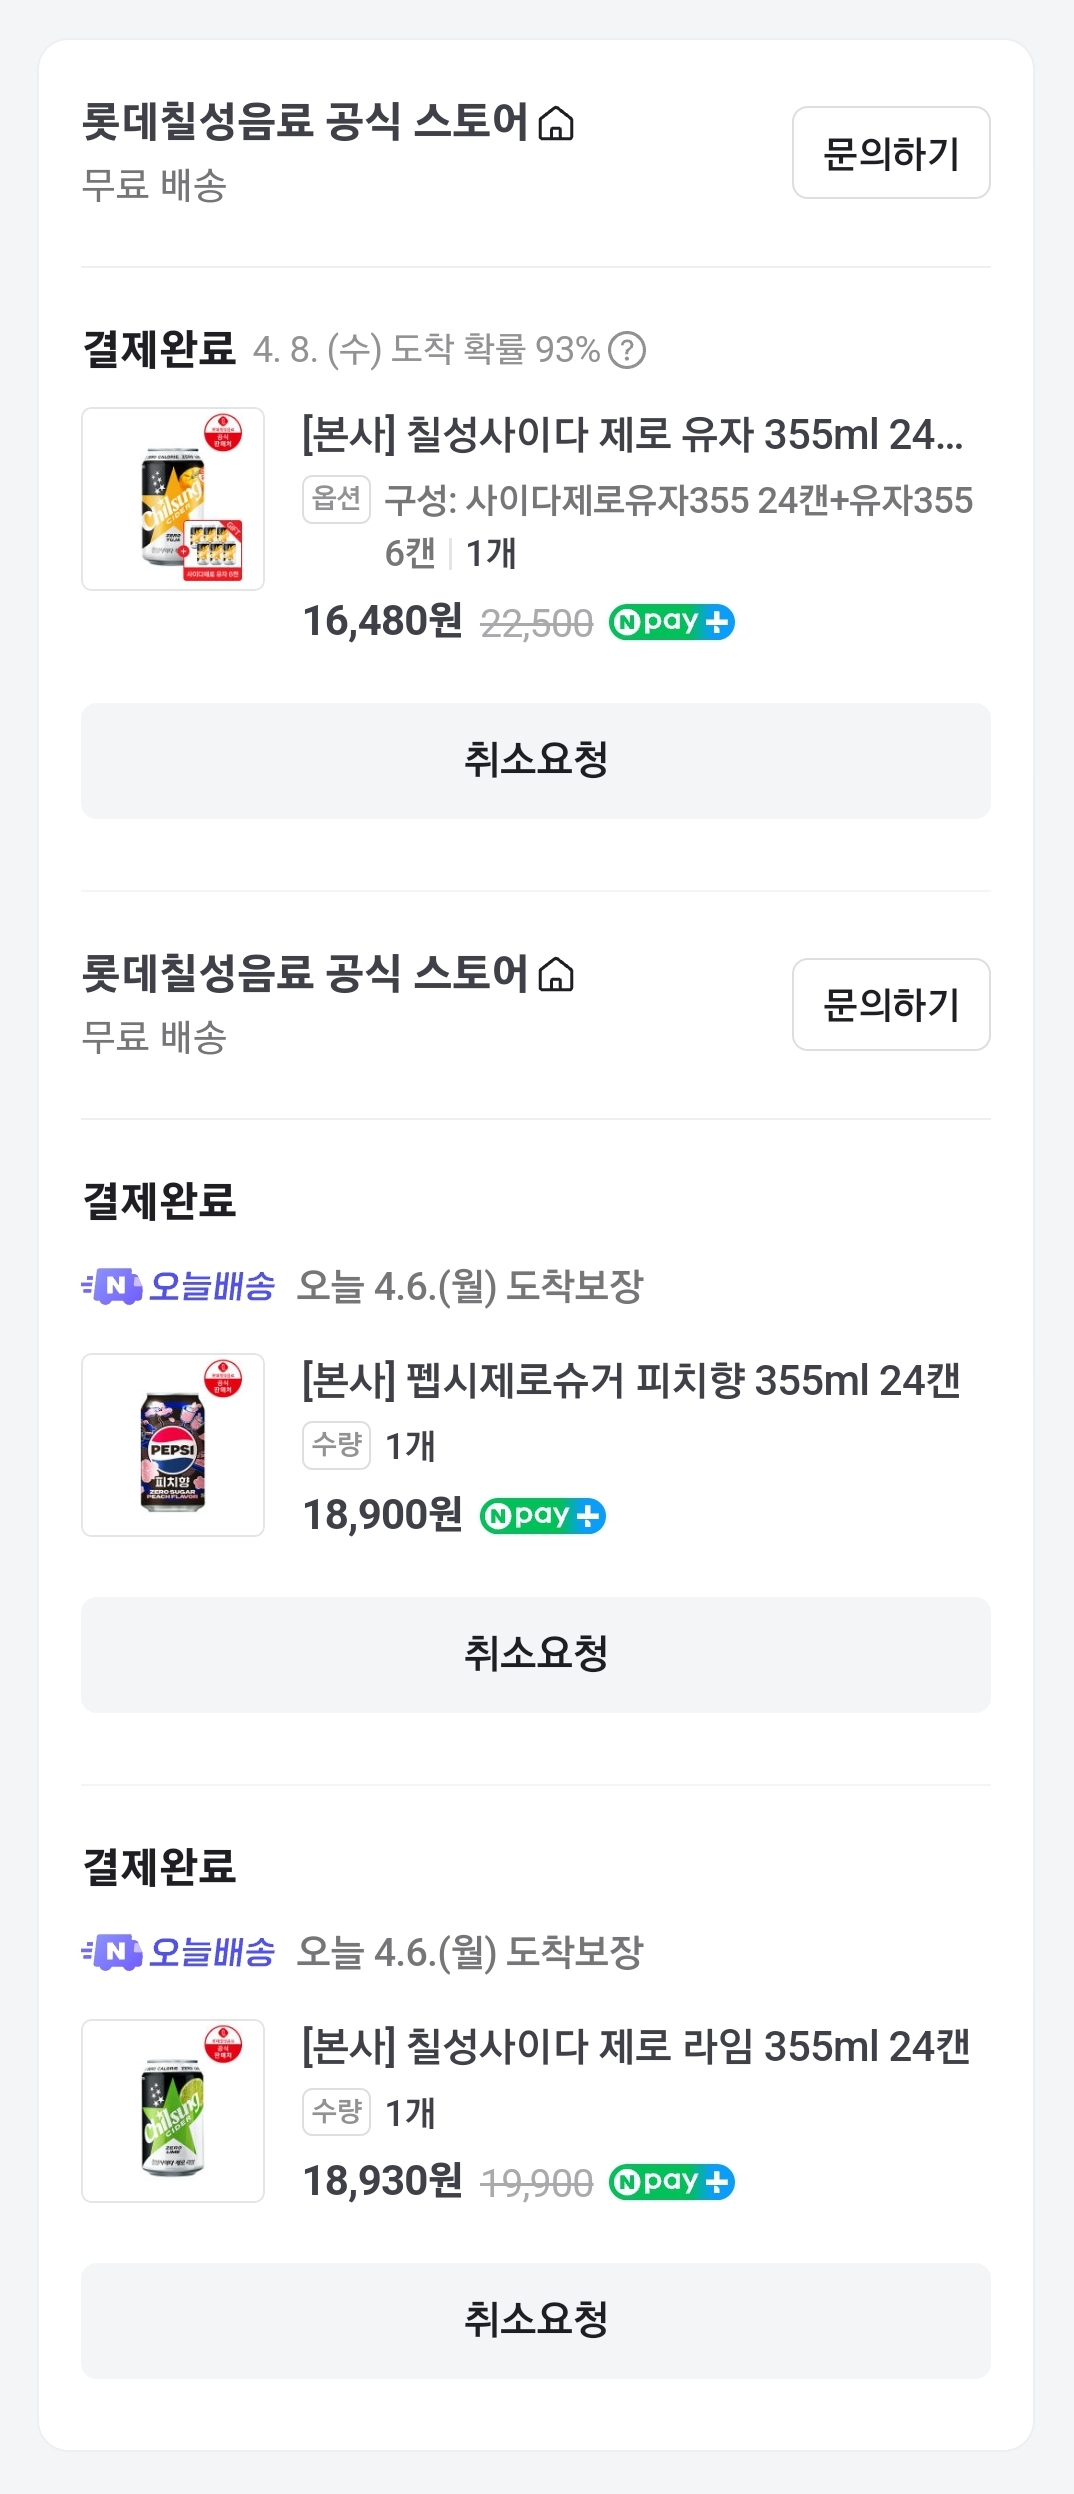
Task: Open the 펩시제로슈거 피치향 product title
Action: 631,1381
